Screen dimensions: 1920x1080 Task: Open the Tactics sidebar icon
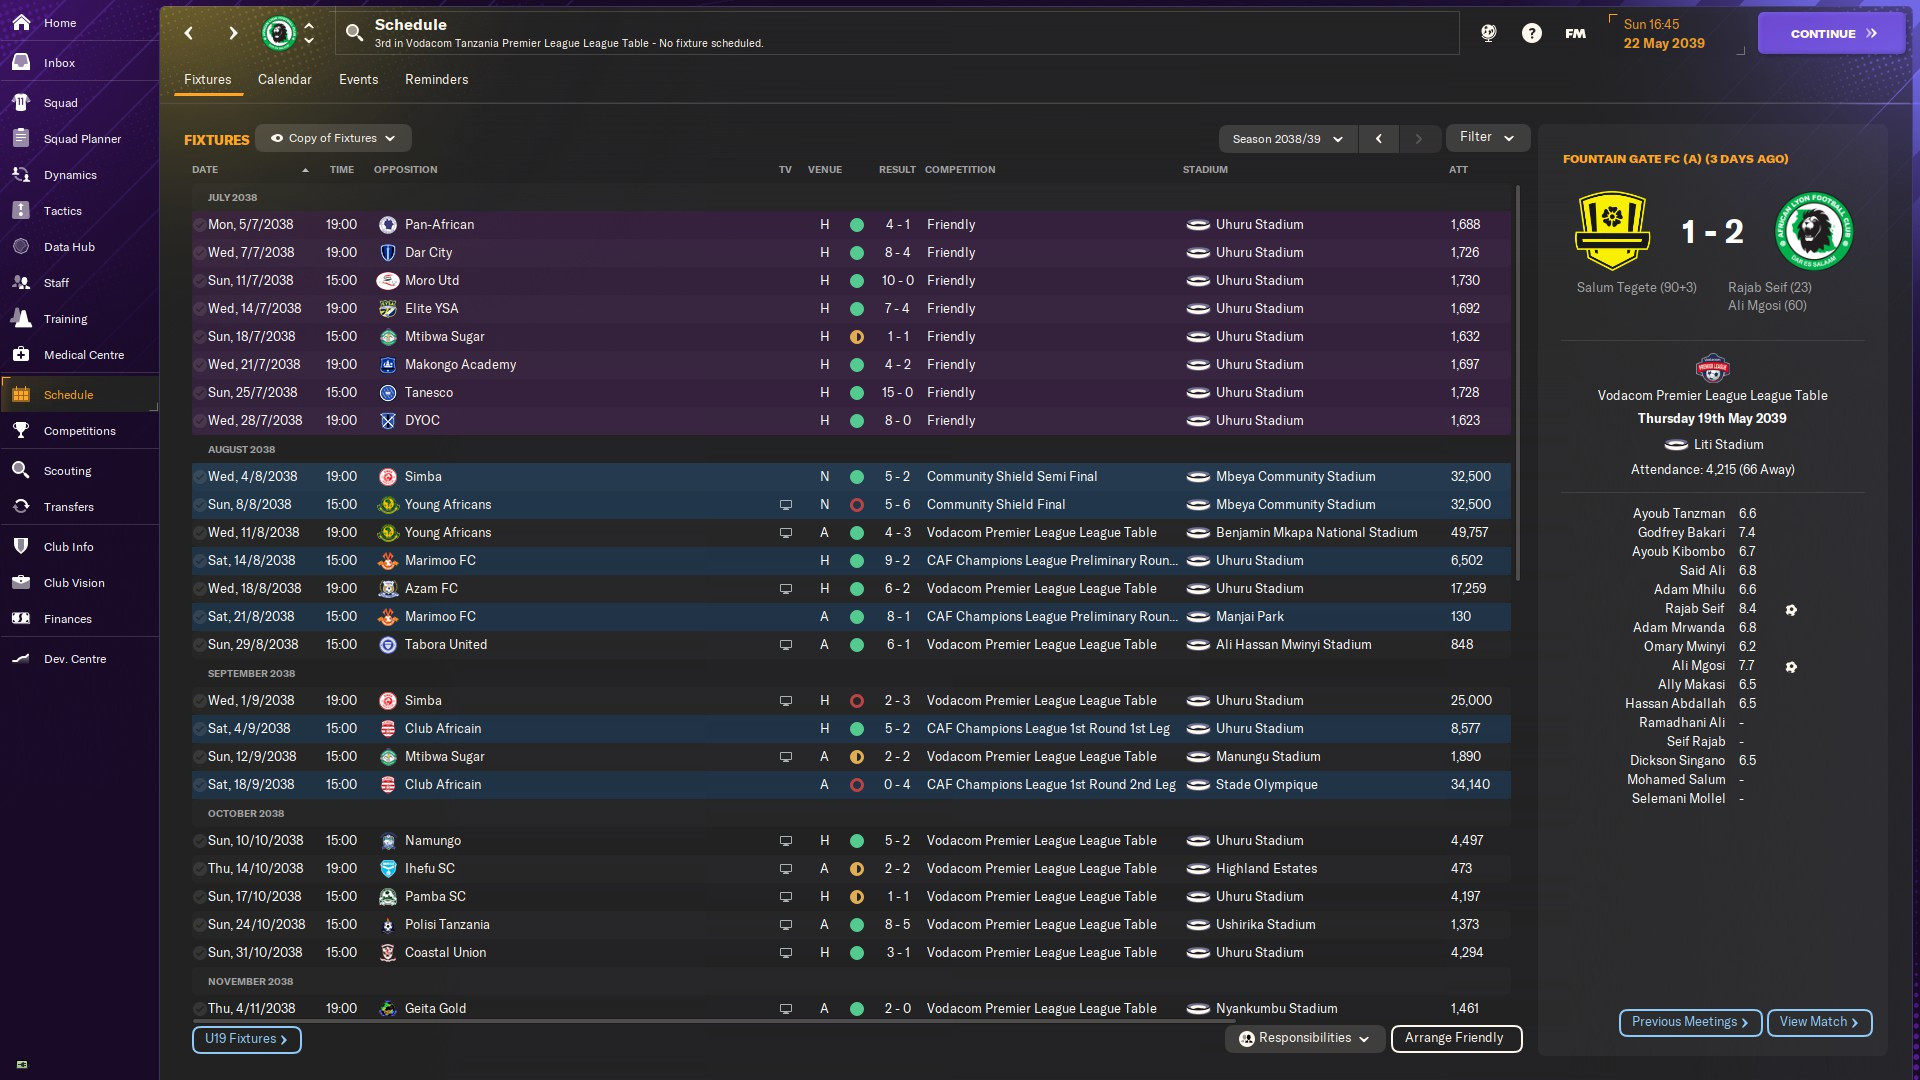coord(21,211)
